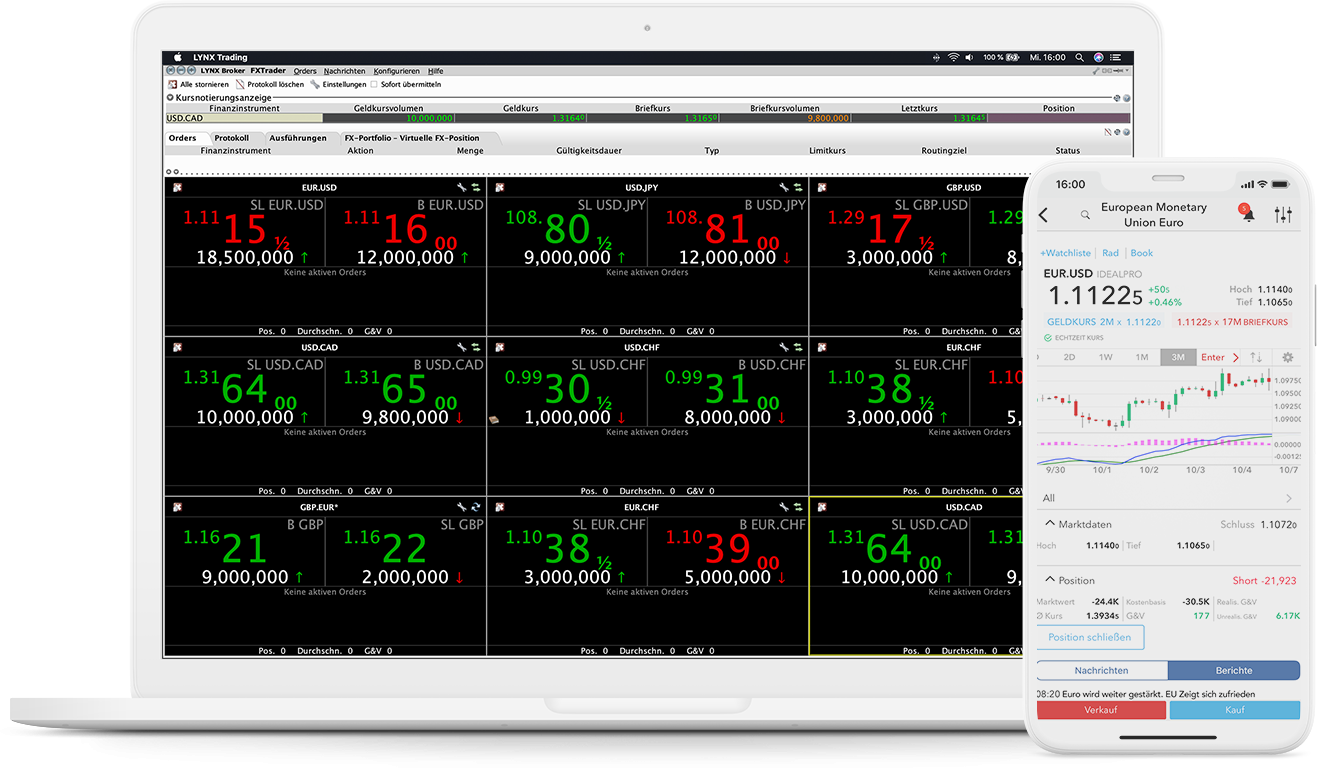
Task: Click the Alle stornieren icon
Action: pyautogui.click(x=172, y=84)
